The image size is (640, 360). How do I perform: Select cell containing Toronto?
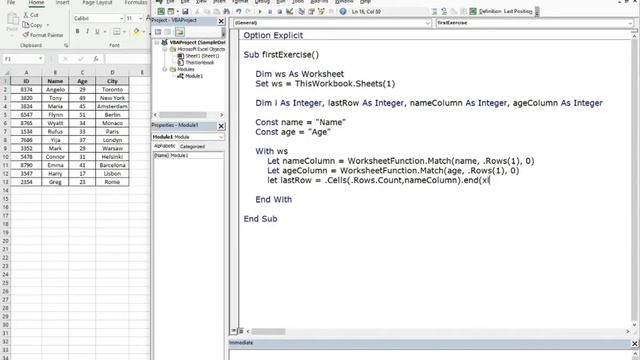tap(112, 89)
